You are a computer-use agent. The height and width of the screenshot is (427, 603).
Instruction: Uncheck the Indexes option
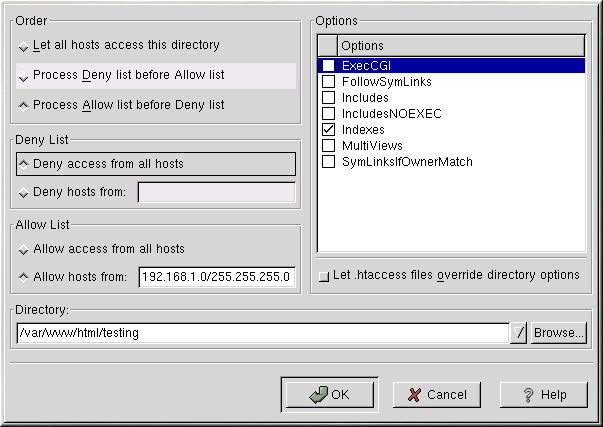(328, 130)
